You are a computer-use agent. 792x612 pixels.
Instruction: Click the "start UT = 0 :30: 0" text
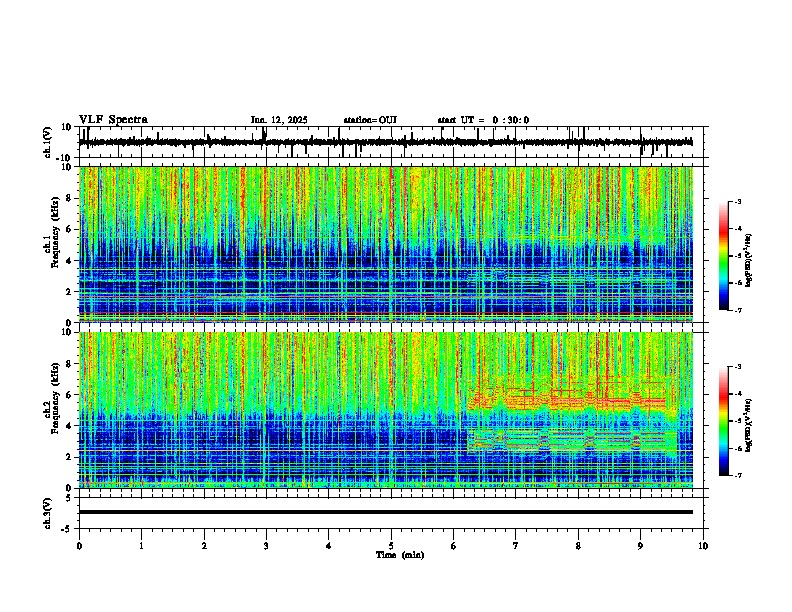[483, 120]
